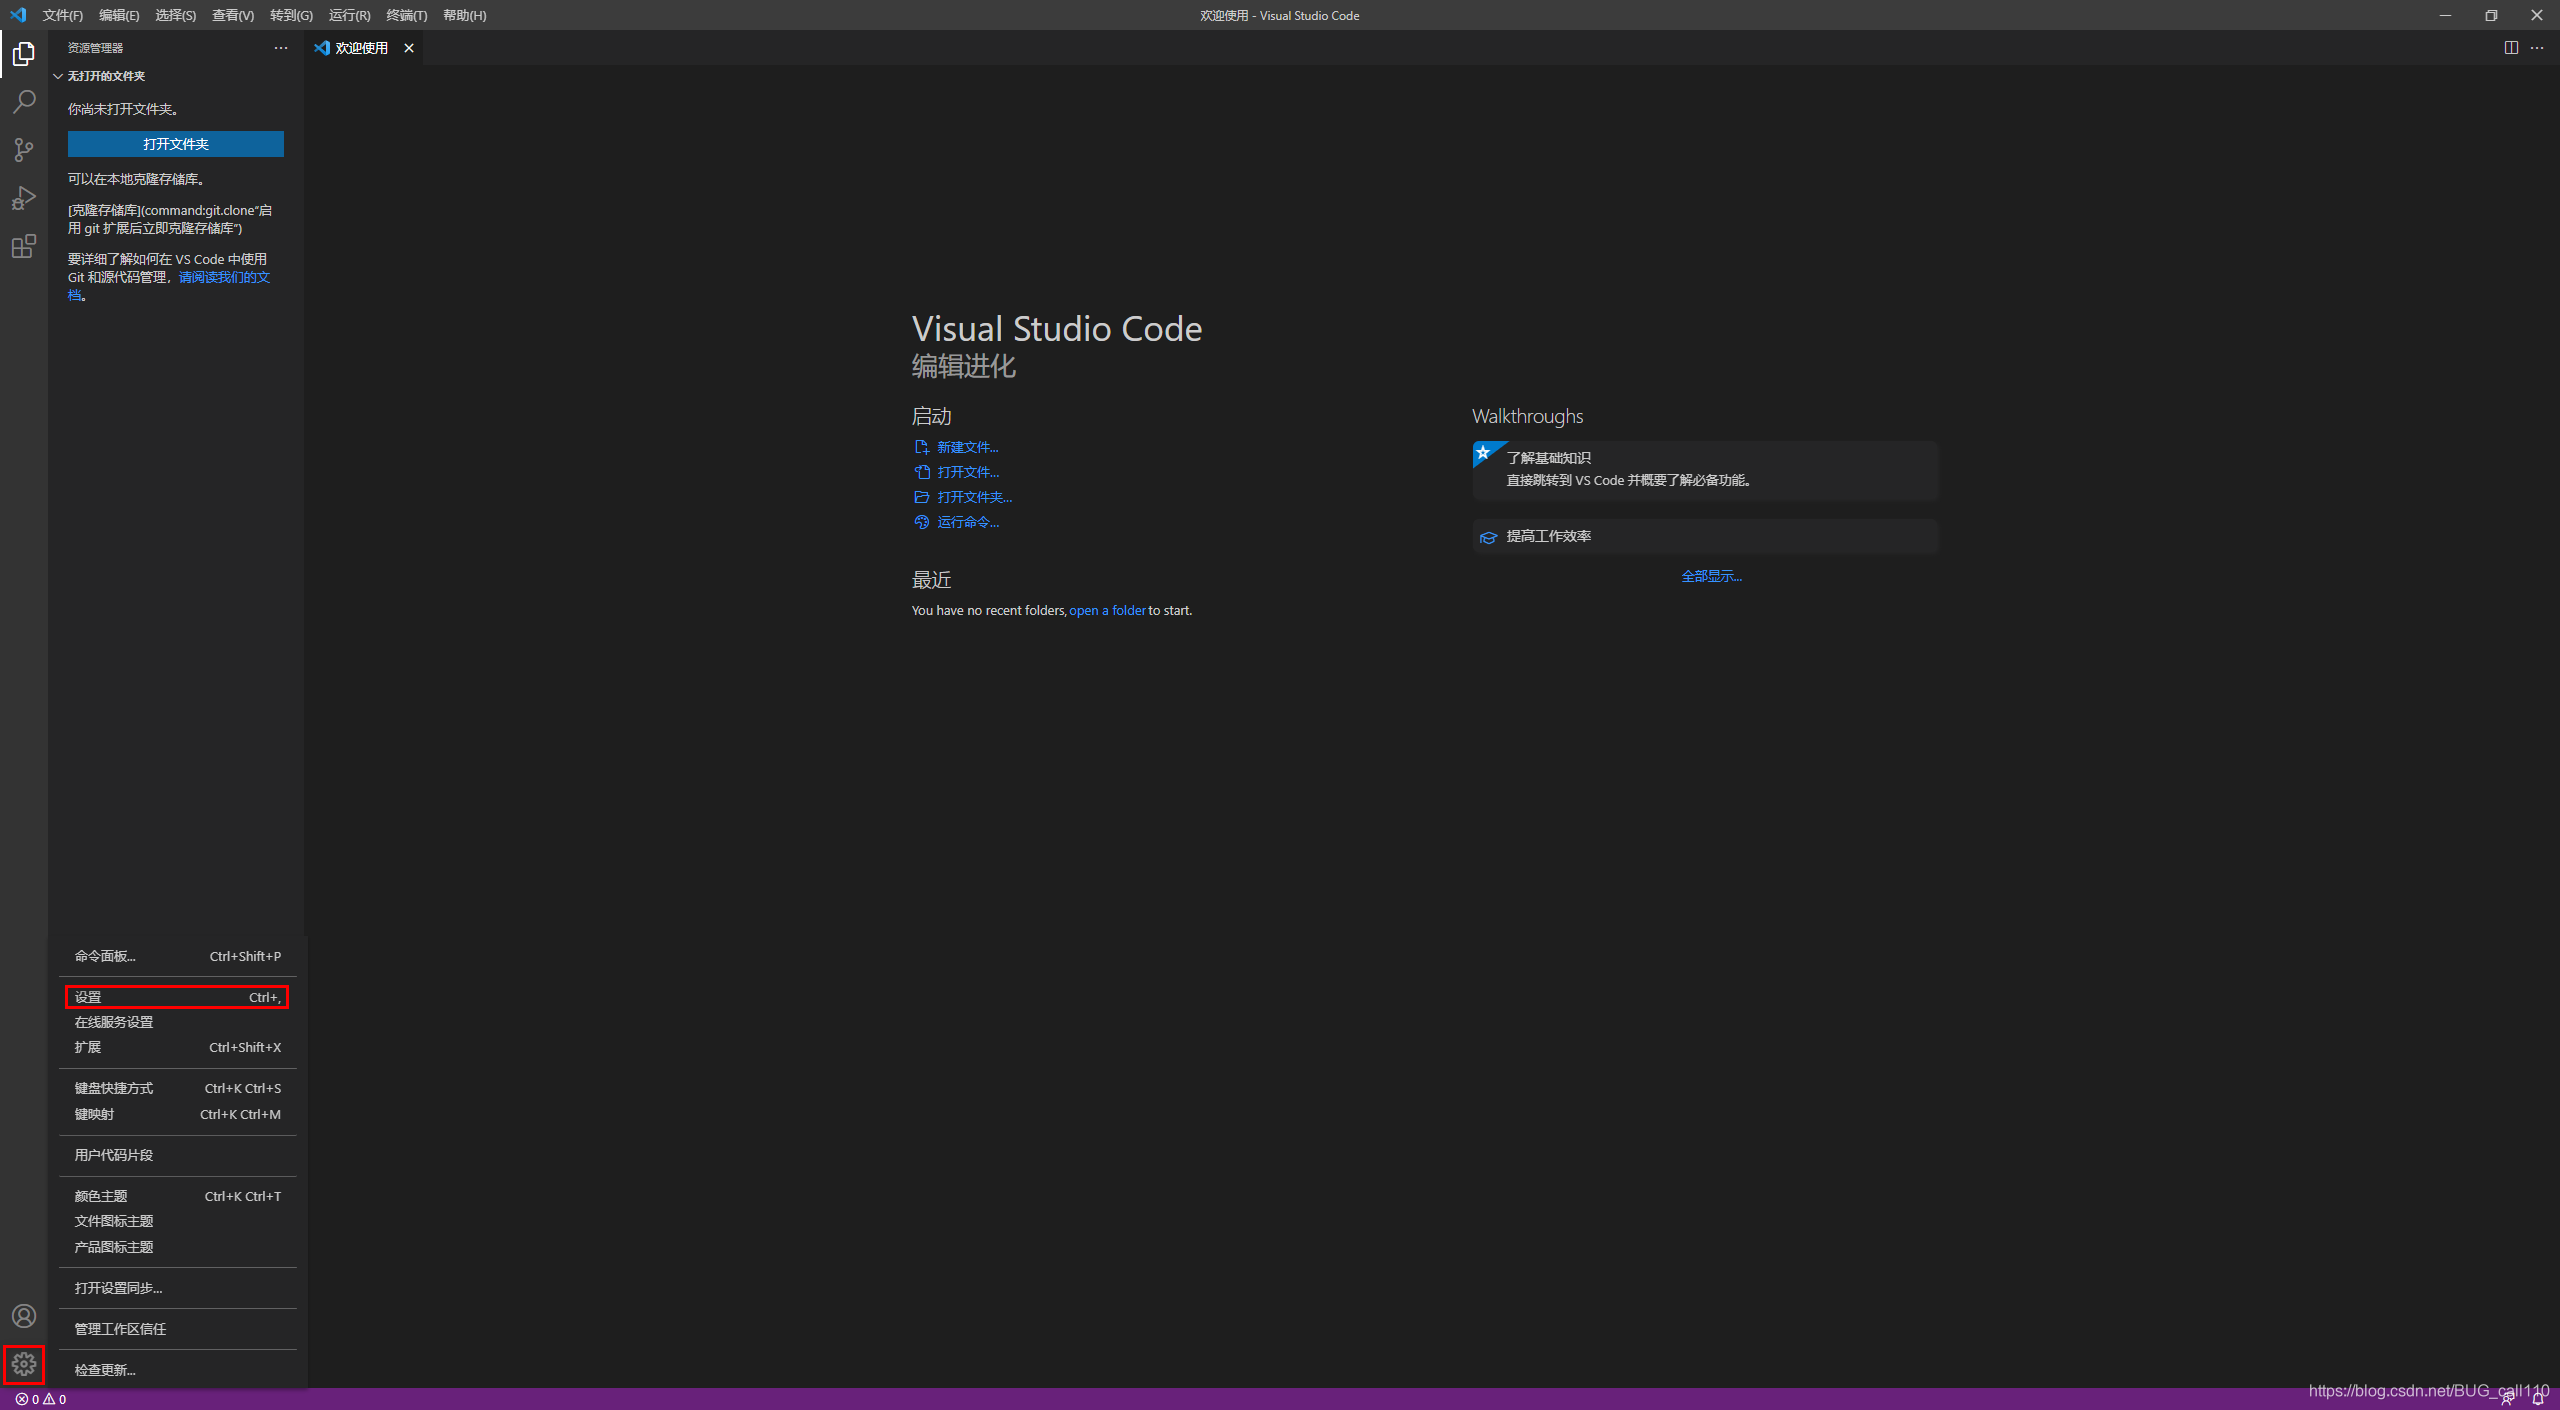2560x1410 pixels.
Task: Choose 键映射 menu entry
Action: 178,1114
